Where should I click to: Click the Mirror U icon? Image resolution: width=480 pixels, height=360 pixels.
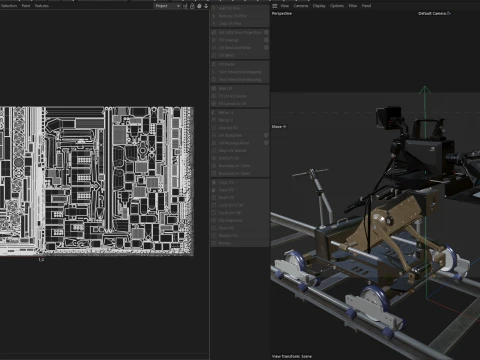coord(214,113)
